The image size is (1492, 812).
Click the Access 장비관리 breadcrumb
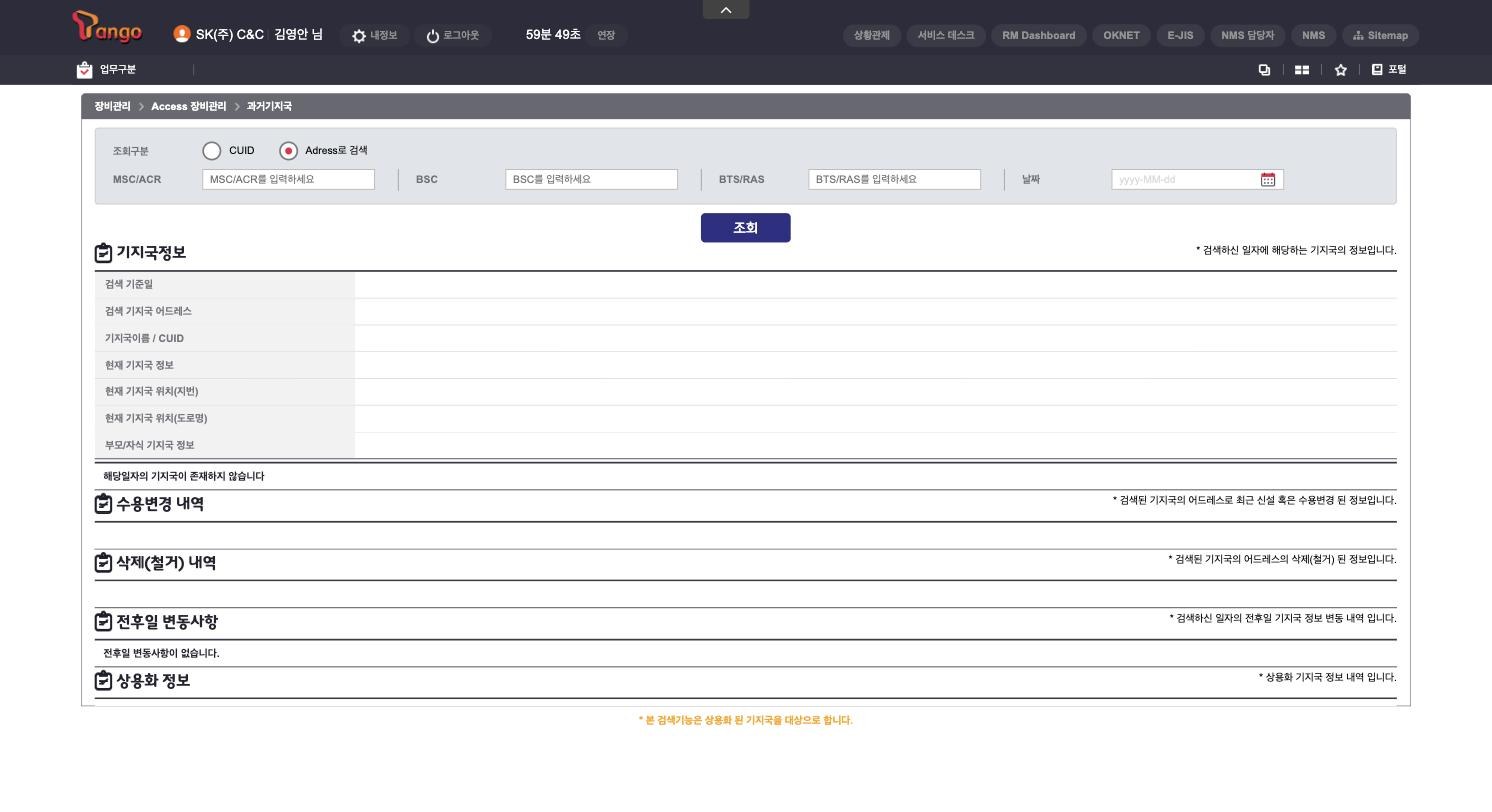189,106
